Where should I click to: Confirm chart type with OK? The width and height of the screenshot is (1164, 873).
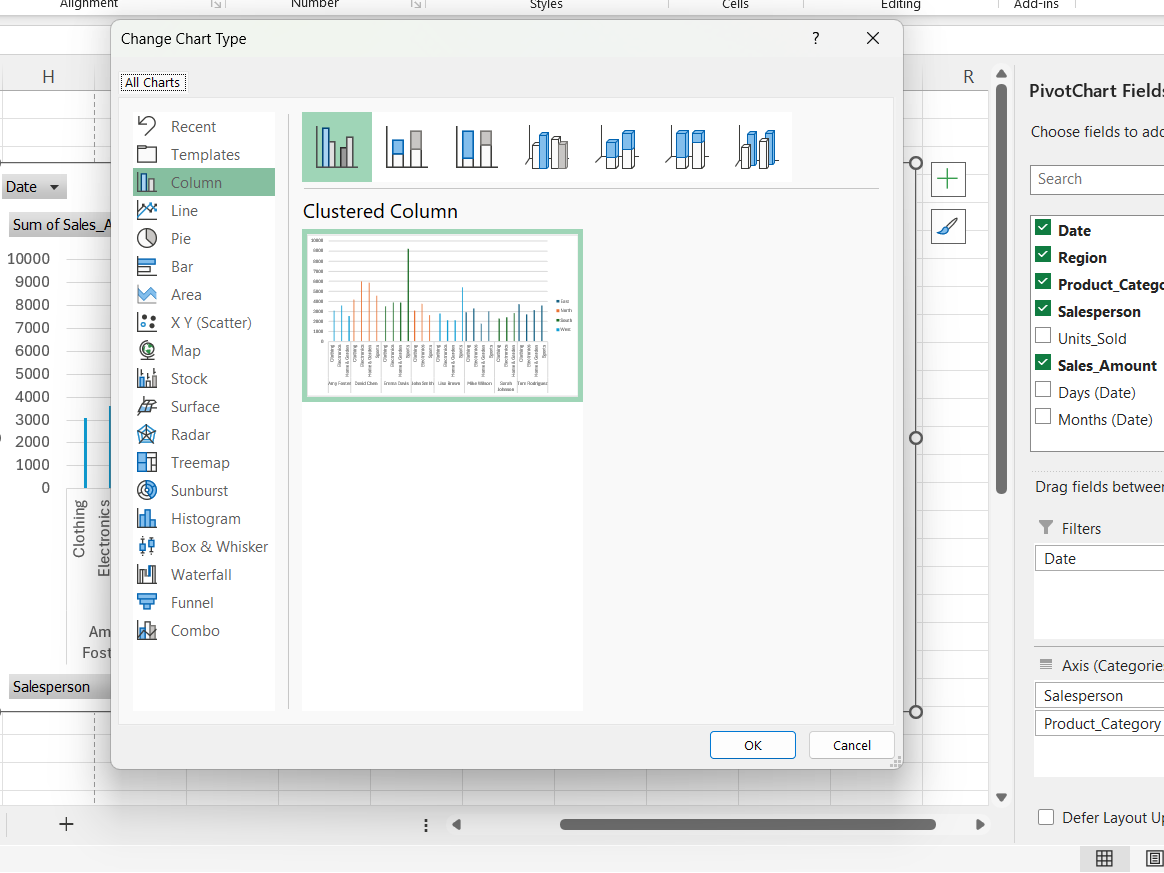[x=753, y=745]
